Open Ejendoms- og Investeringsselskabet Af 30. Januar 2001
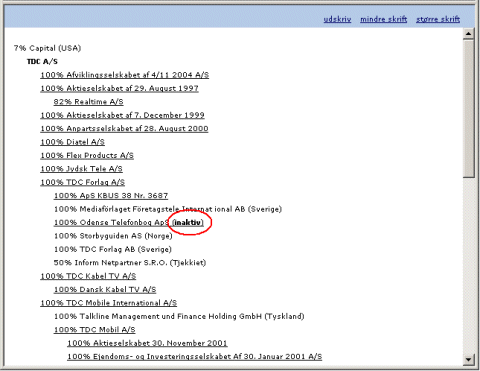The width and height of the screenshot is (480, 371). coord(195,357)
